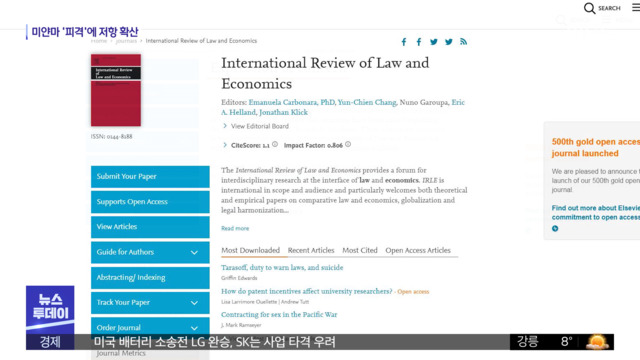Screen dimensions: 640x360
Task: Open Yun-Chien Chang editor link
Action: point(367,102)
